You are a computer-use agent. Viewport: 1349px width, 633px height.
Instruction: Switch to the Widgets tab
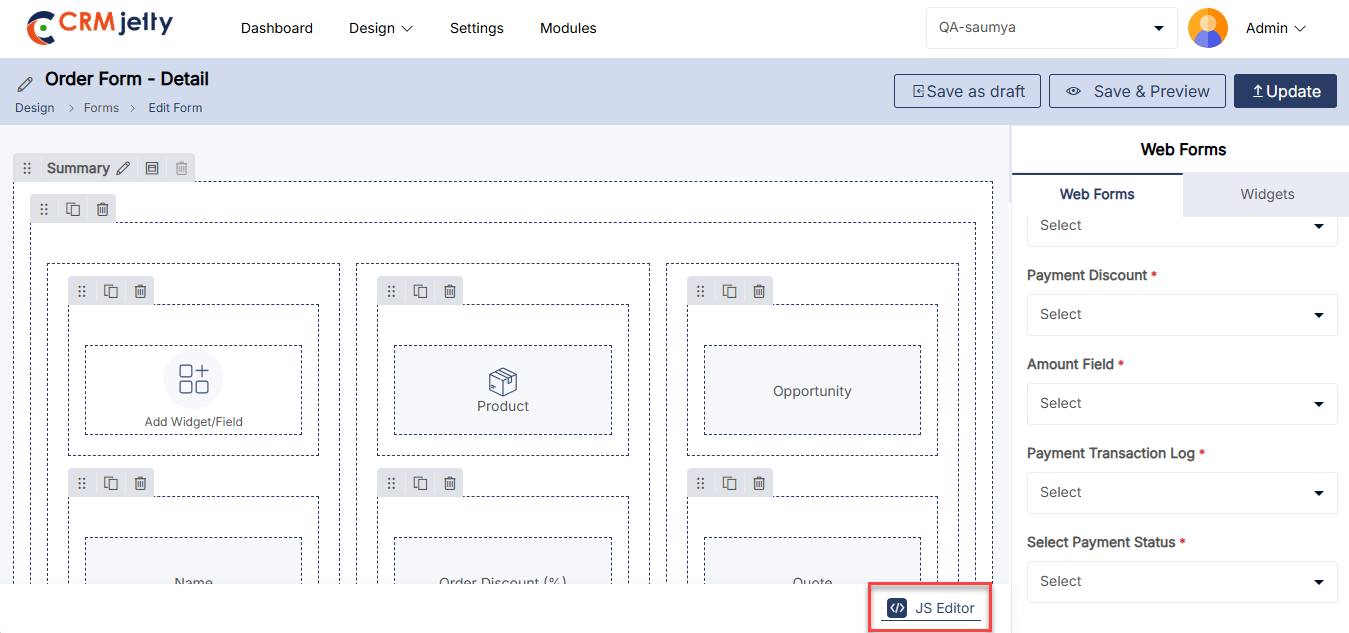1266,194
